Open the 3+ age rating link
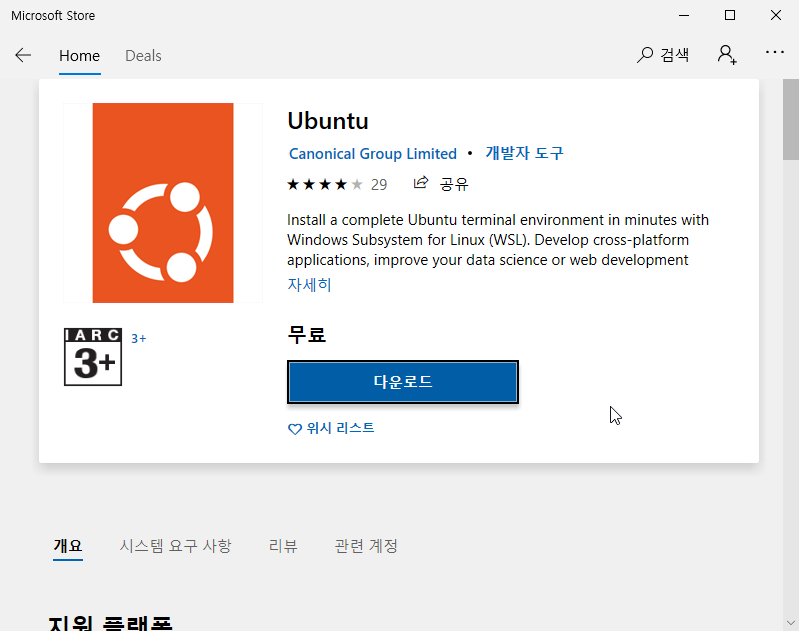799x631 pixels. point(139,338)
